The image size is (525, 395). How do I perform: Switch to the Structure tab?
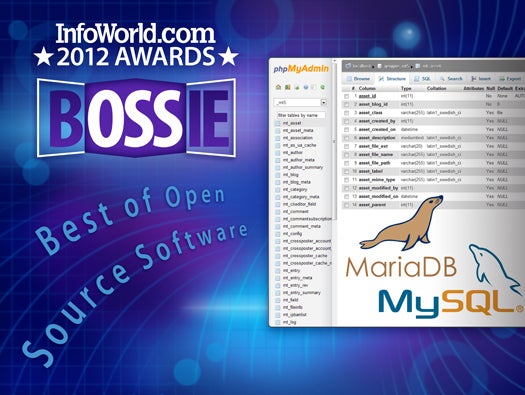point(392,79)
